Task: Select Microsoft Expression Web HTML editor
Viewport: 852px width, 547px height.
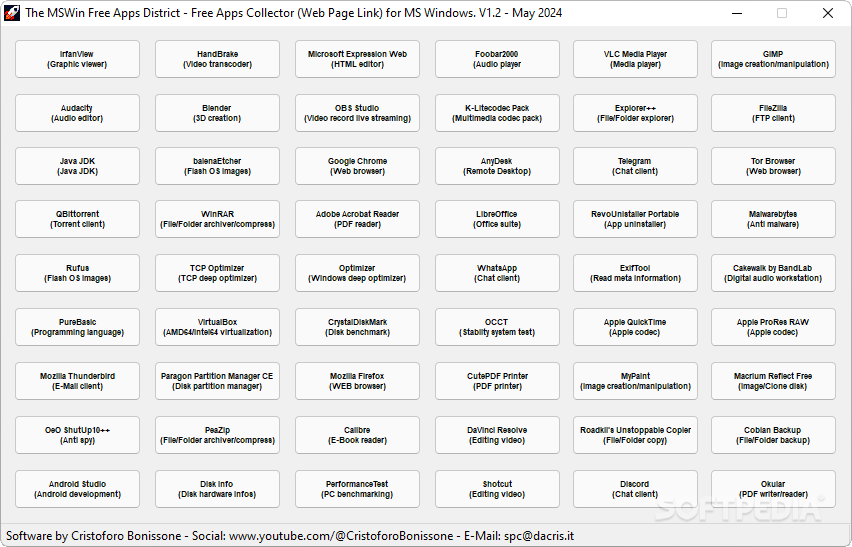Action: pos(358,59)
